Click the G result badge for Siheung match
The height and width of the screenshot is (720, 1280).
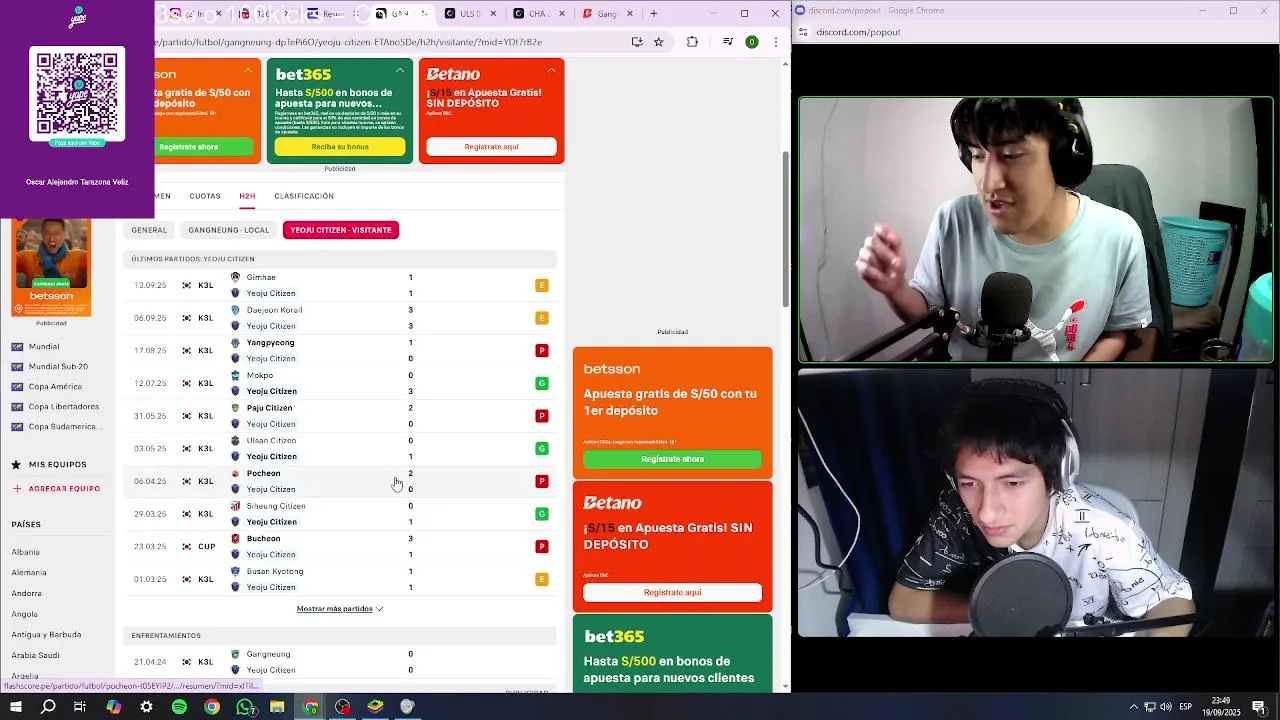[542, 514]
